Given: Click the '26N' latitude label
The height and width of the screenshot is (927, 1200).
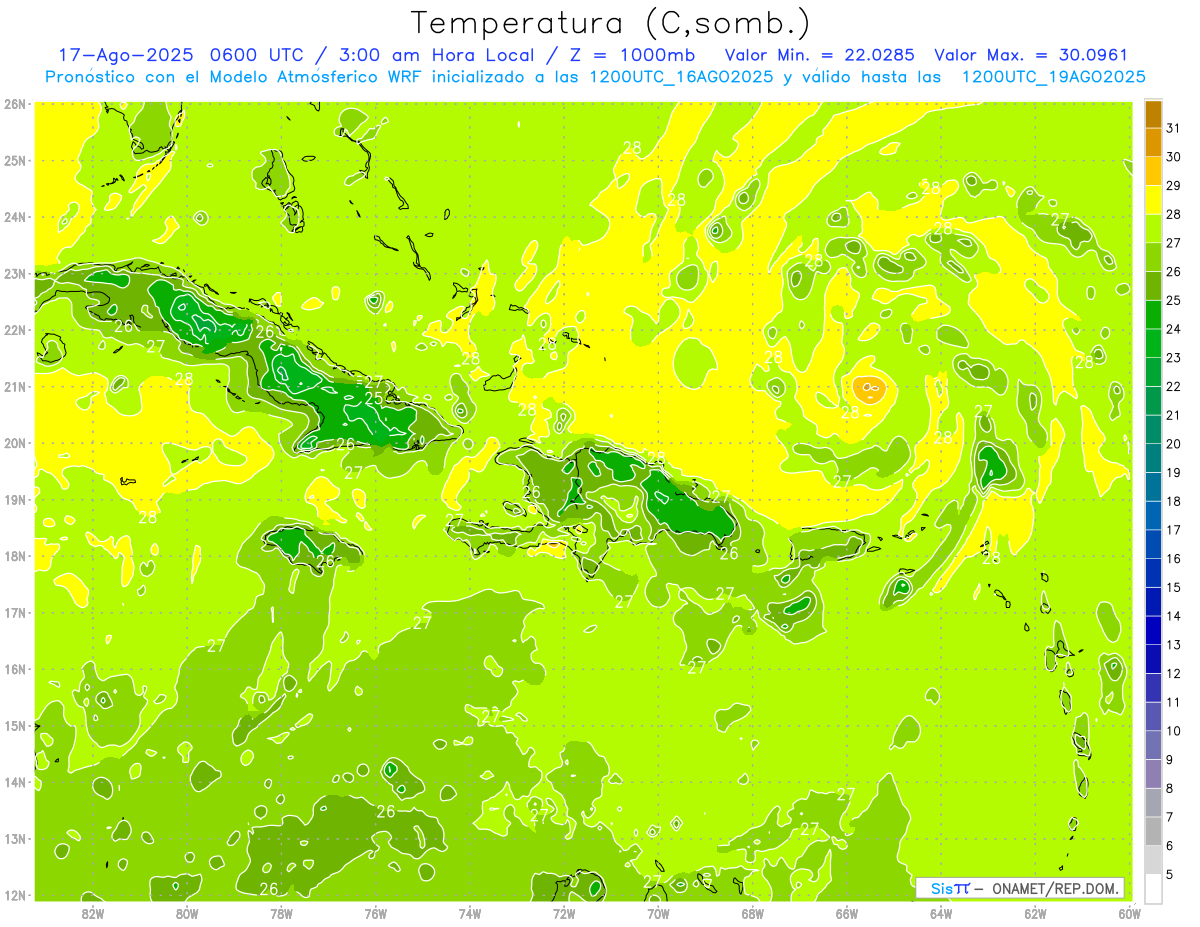Looking at the screenshot, I should (x=16, y=104).
